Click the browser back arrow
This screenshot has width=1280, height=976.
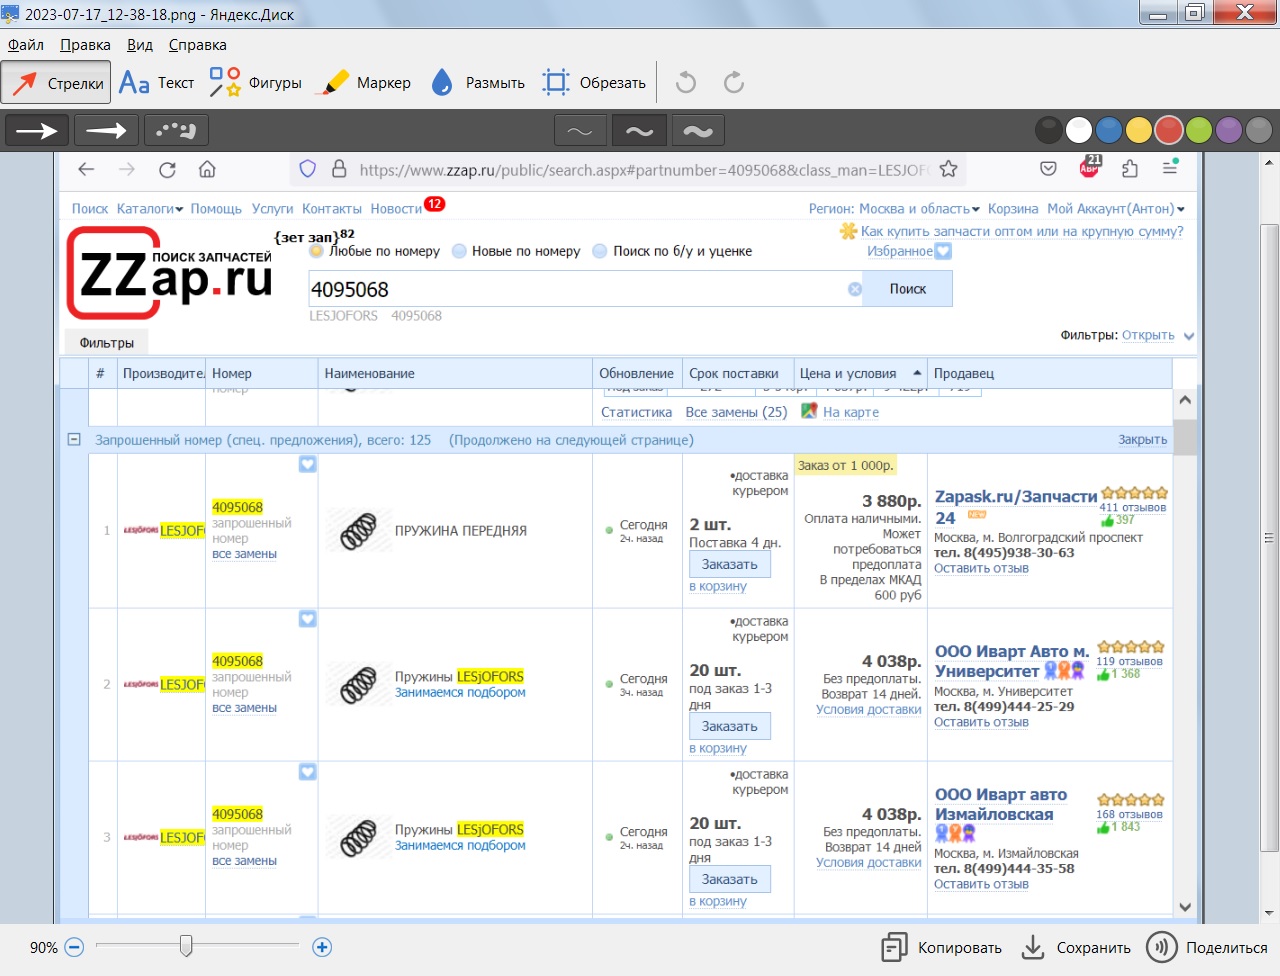point(86,169)
